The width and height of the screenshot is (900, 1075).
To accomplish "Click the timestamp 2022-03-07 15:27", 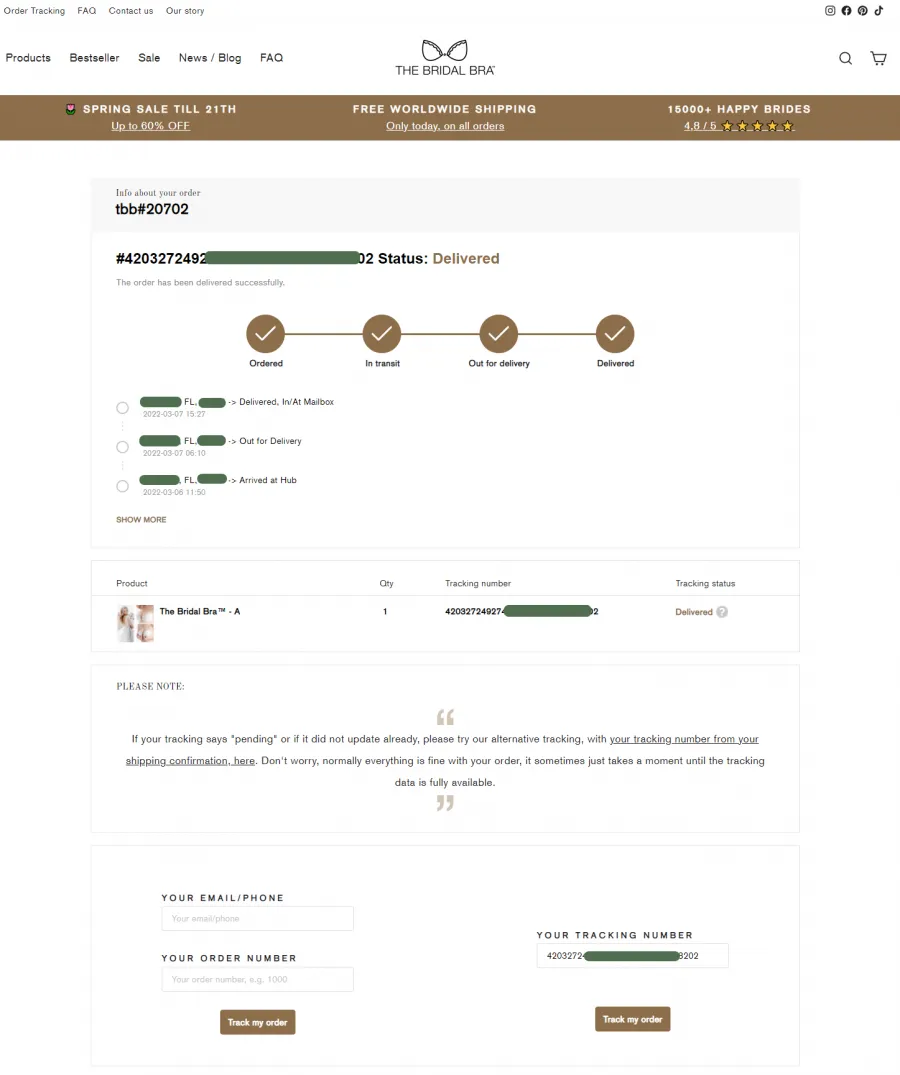I will coord(174,414).
